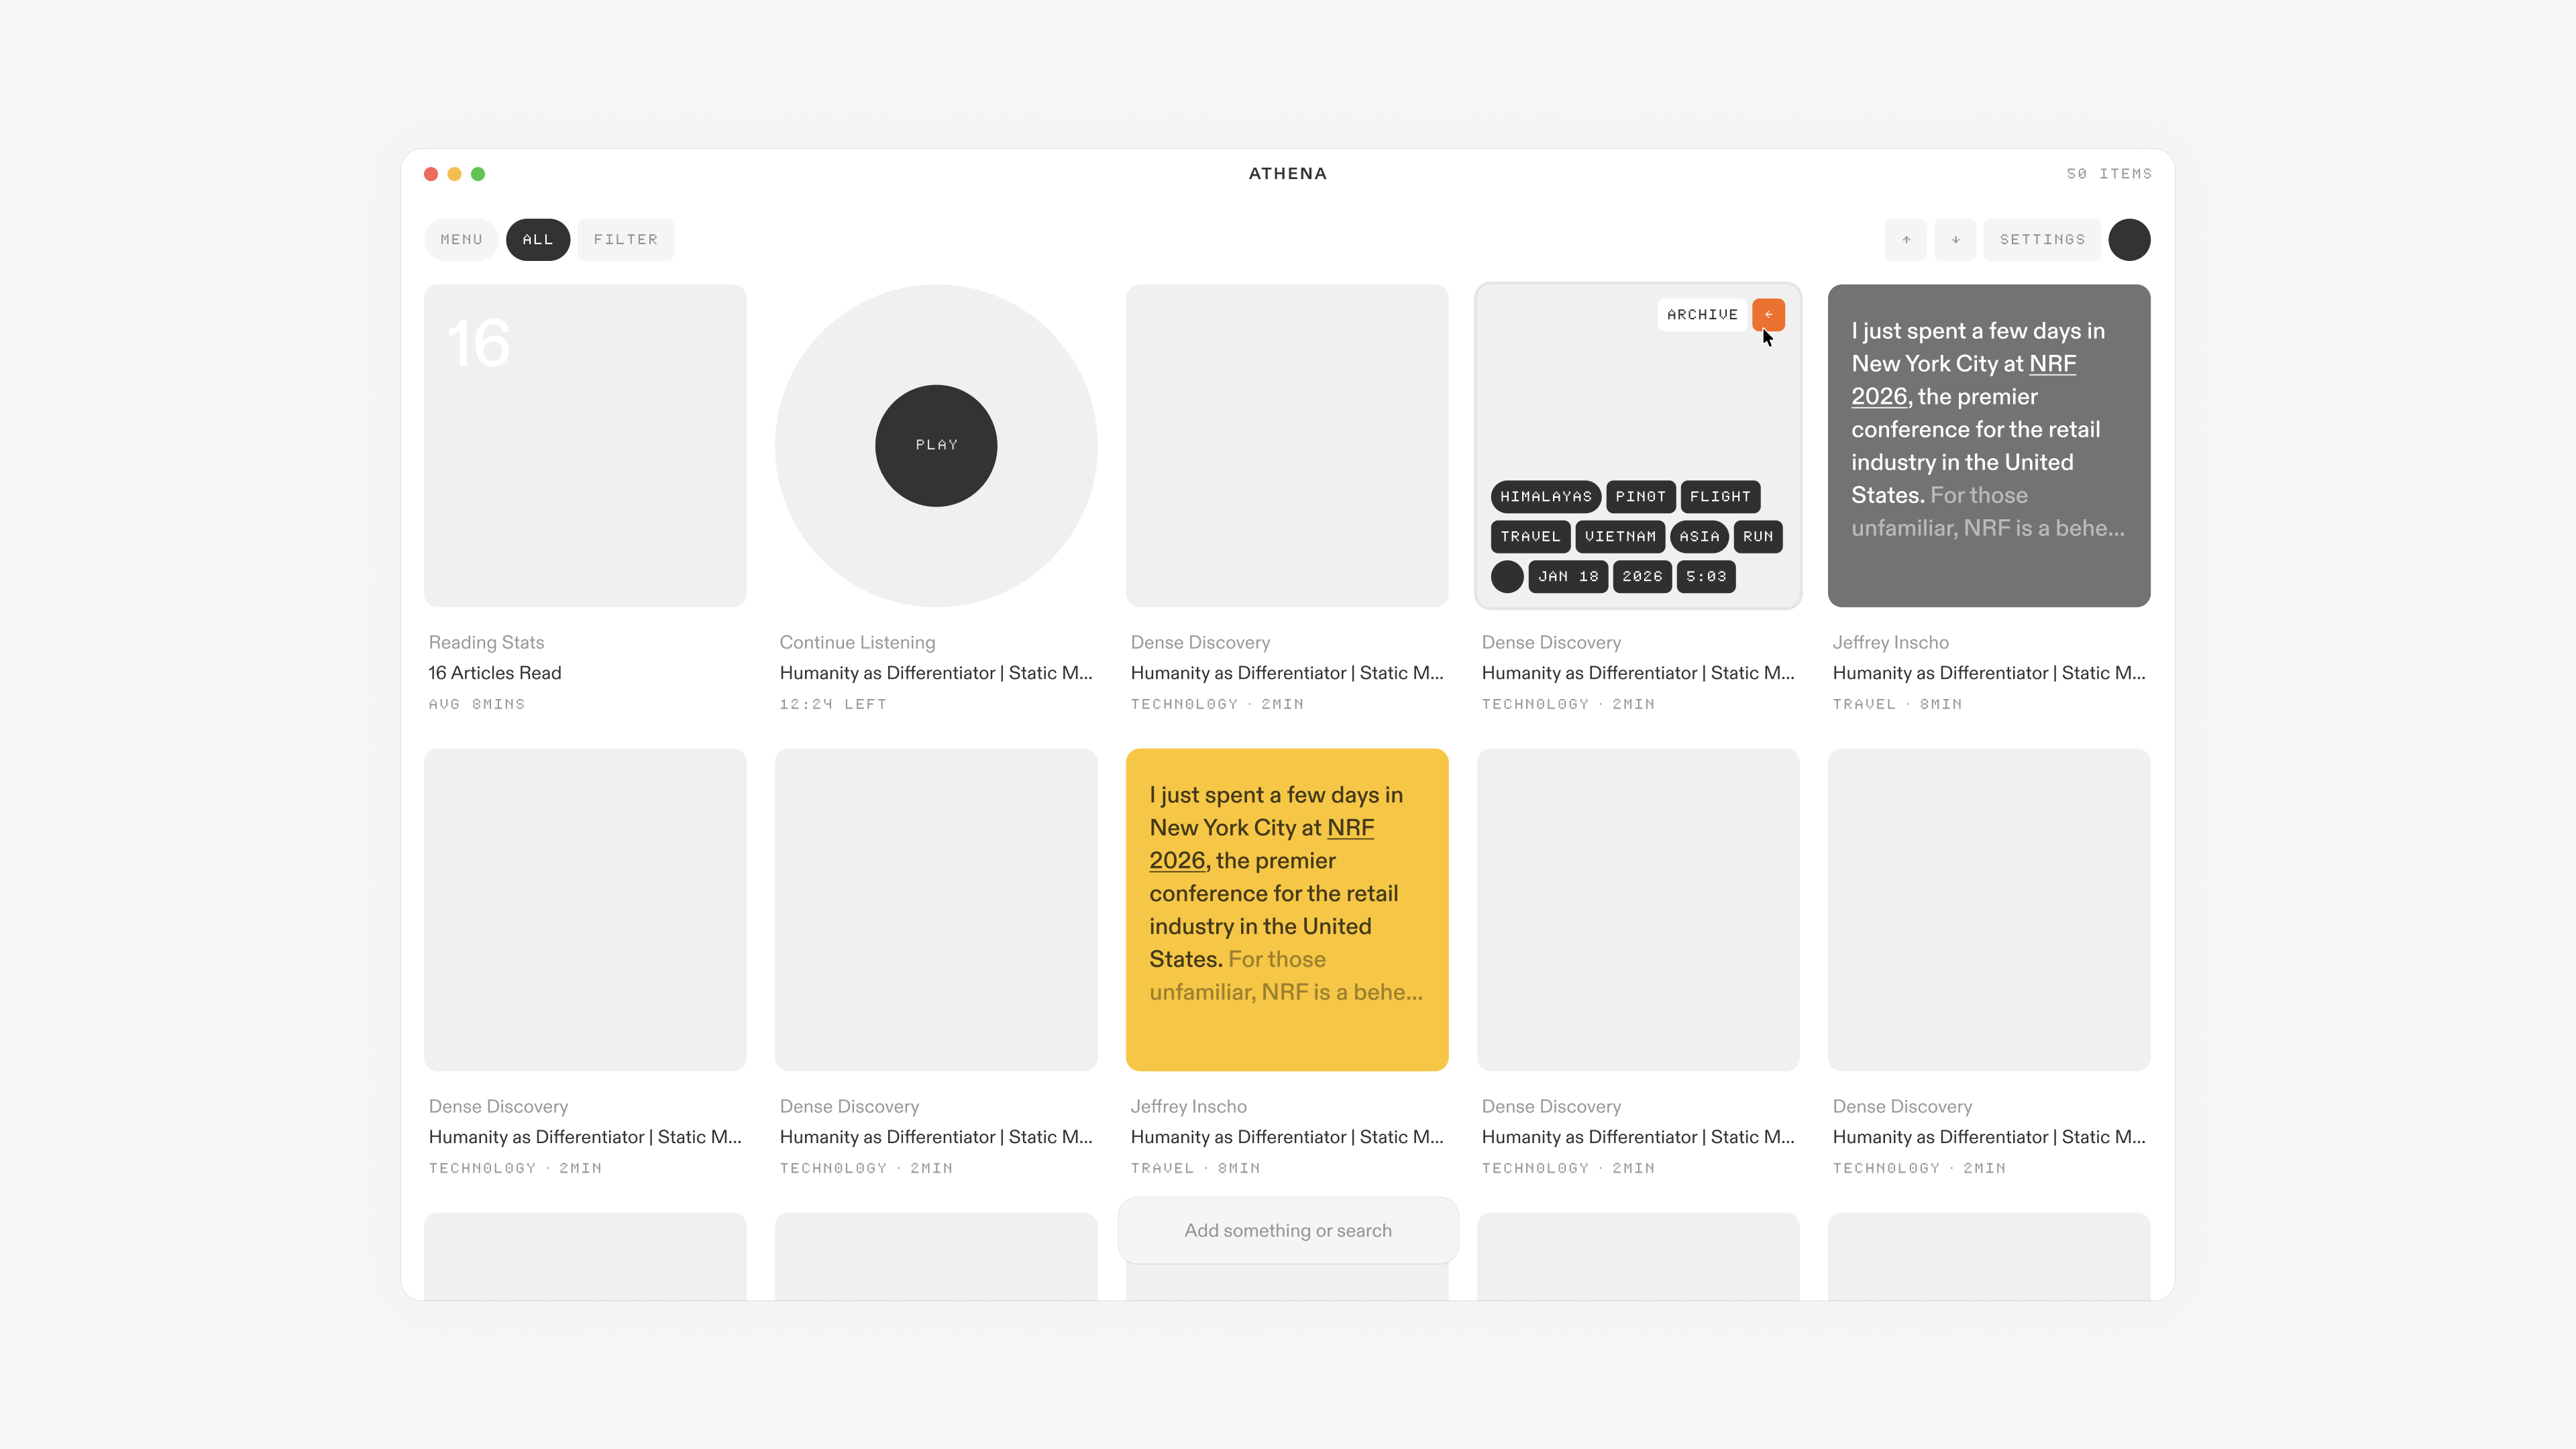Open the yellow NRF 2026 quote card
Screen dimensions: 2576x1449
(x=1287, y=910)
